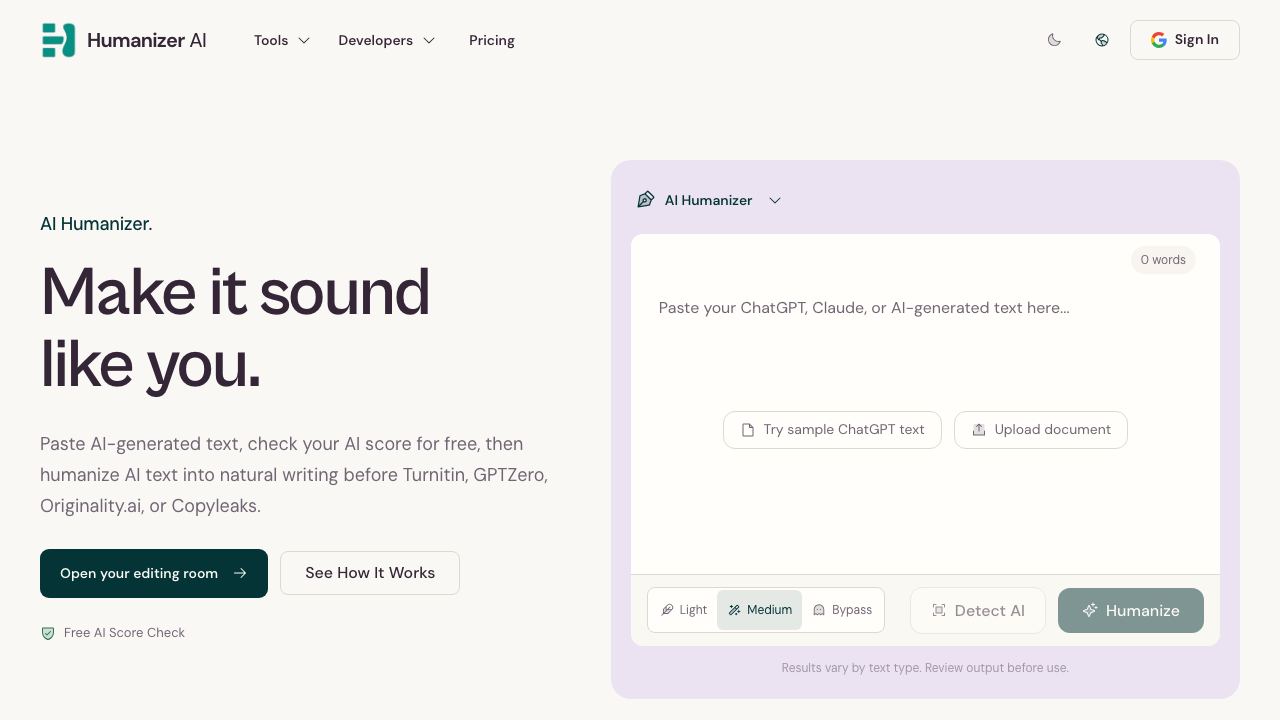Image resolution: width=1280 pixels, height=720 pixels.
Task: Go to the Pricing page
Action: 492,40
